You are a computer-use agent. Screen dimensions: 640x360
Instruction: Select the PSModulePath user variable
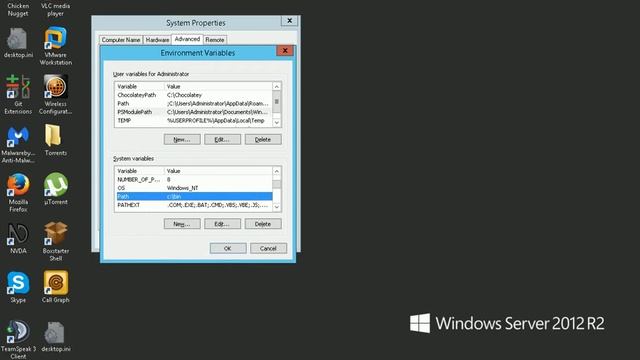[x=194, y=112]
